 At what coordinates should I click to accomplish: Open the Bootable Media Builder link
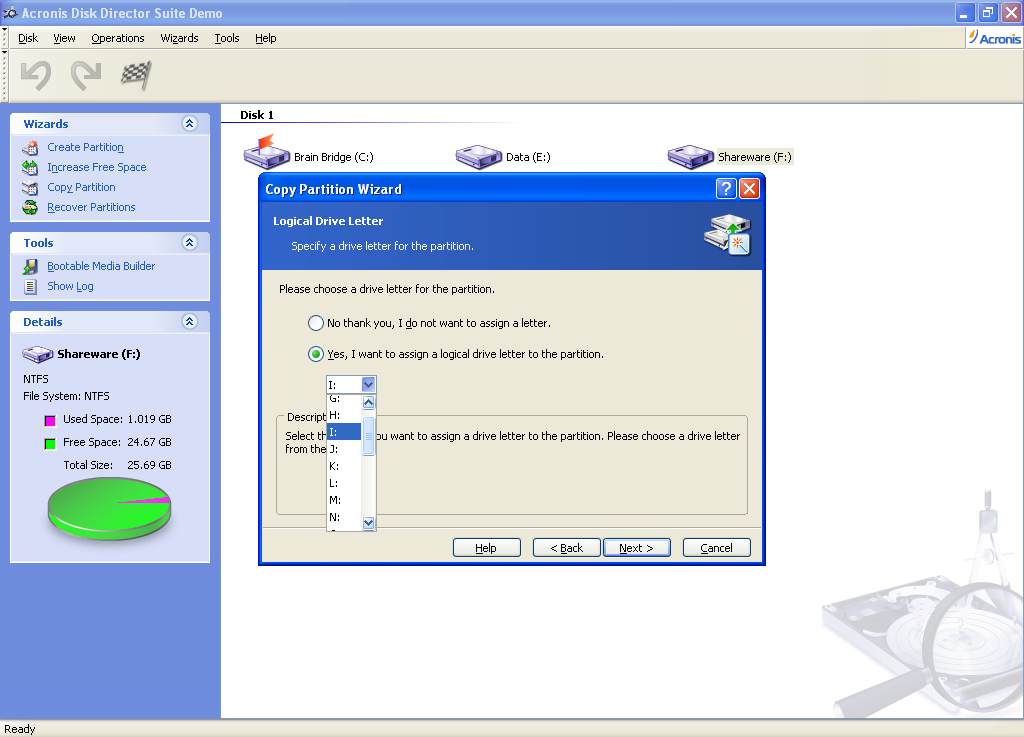point(101,266)
